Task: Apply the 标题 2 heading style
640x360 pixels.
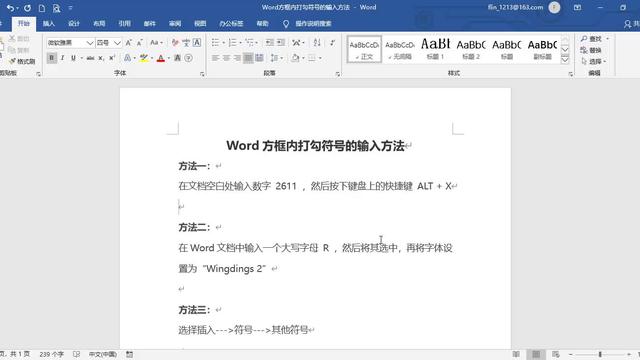Action: pos(471,49)
